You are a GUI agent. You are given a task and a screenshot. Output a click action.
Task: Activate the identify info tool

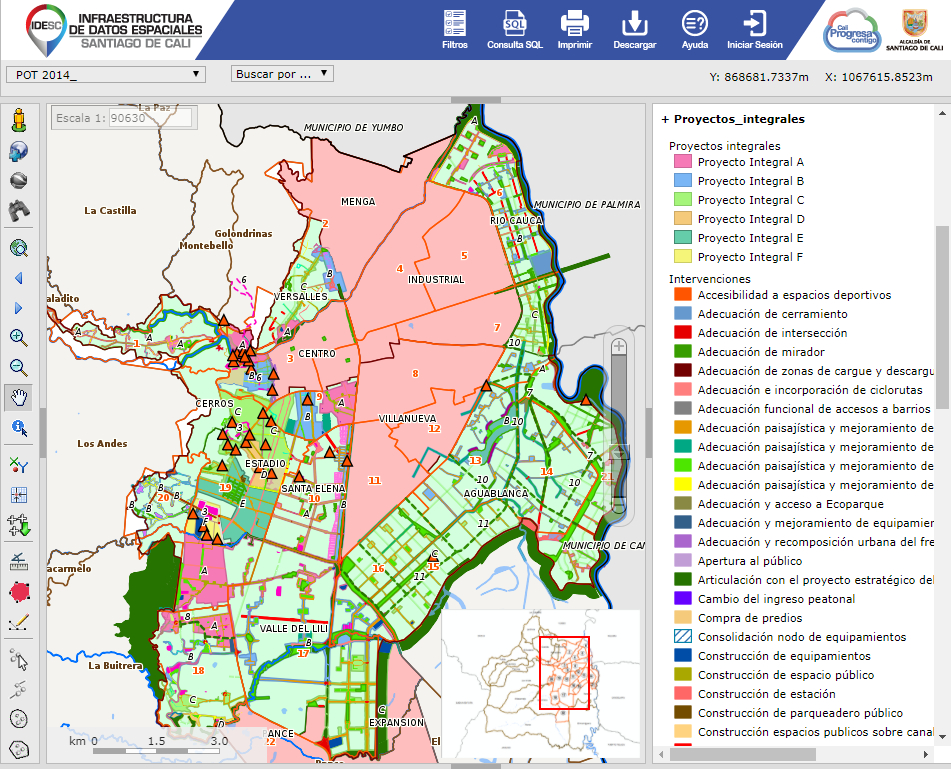click(18, 428)
